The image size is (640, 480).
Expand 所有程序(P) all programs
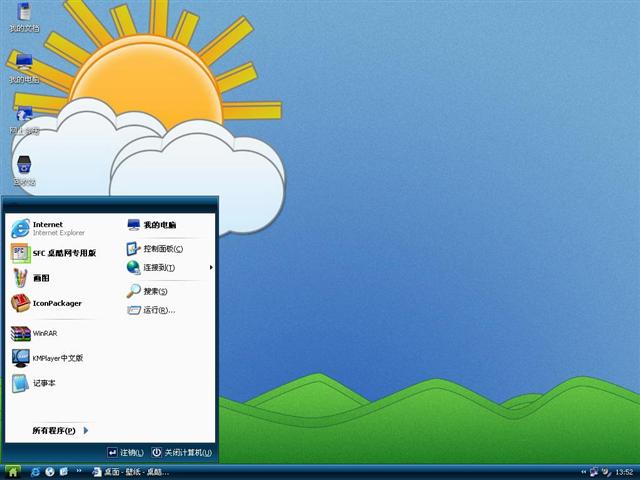(60, 430)
